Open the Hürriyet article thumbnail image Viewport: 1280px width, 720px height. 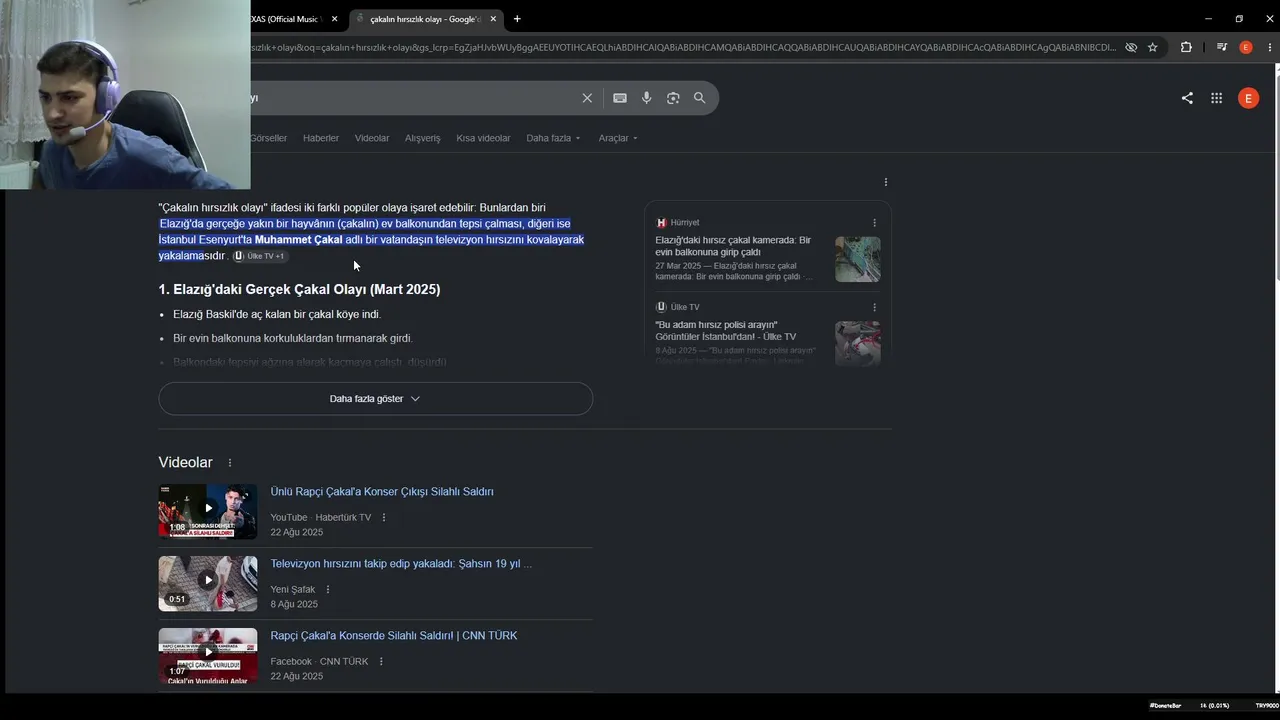(x=858, y=259)
